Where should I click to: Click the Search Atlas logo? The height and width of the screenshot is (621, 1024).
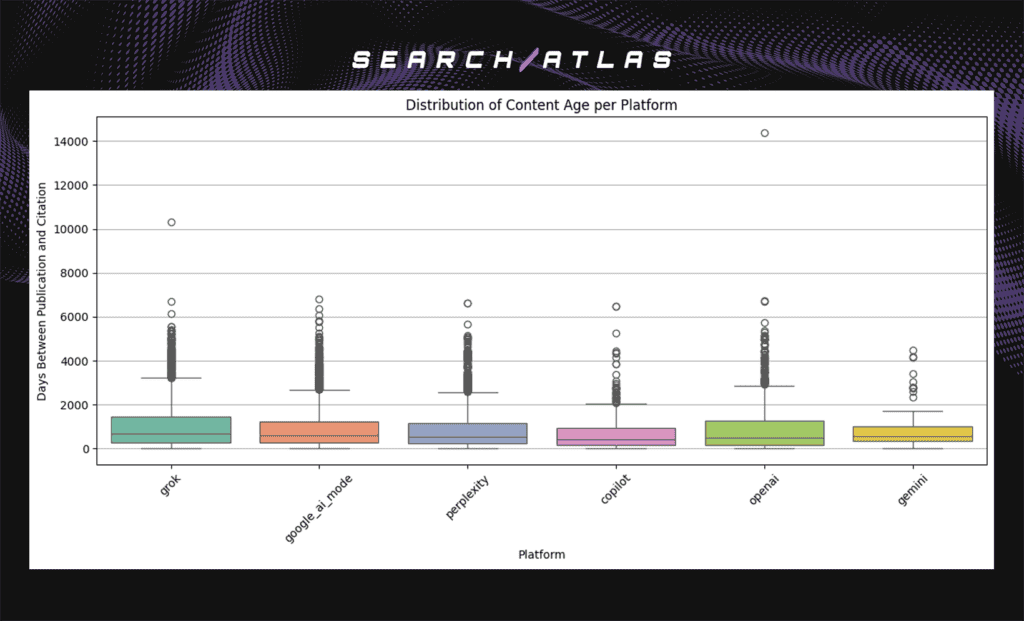click(x=512, y=60)
